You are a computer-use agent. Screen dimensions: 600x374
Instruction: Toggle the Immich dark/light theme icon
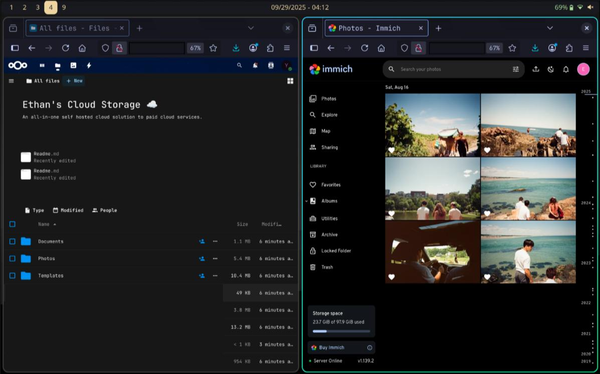551,69
